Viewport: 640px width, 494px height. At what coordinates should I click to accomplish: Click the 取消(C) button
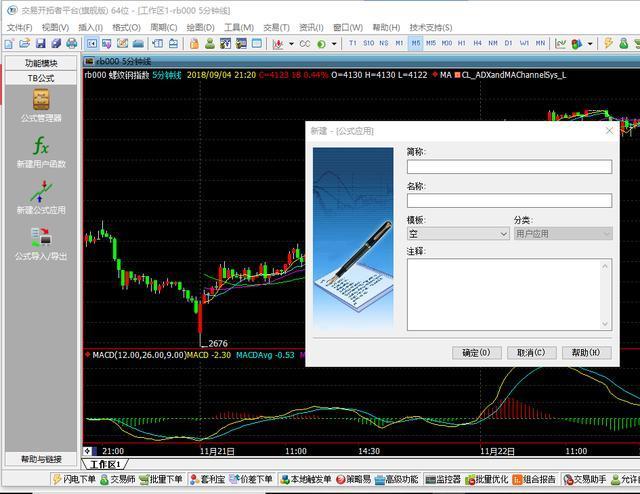pos(531,353)
